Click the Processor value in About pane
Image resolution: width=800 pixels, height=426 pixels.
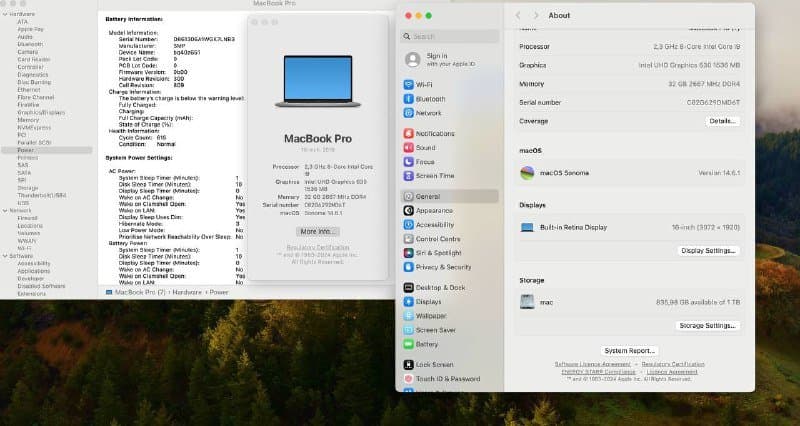tap(696, 46)
